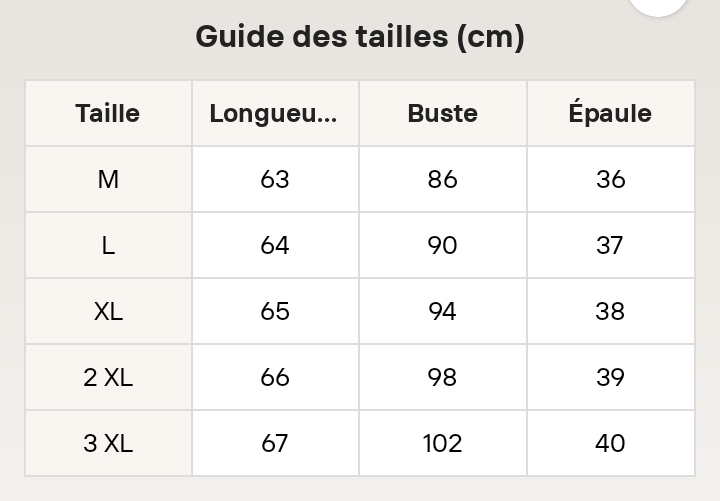Image resolution: width=720 pixels, height=501 pixels.
Task: Click length value 65 for size XL
Action: 275,311
